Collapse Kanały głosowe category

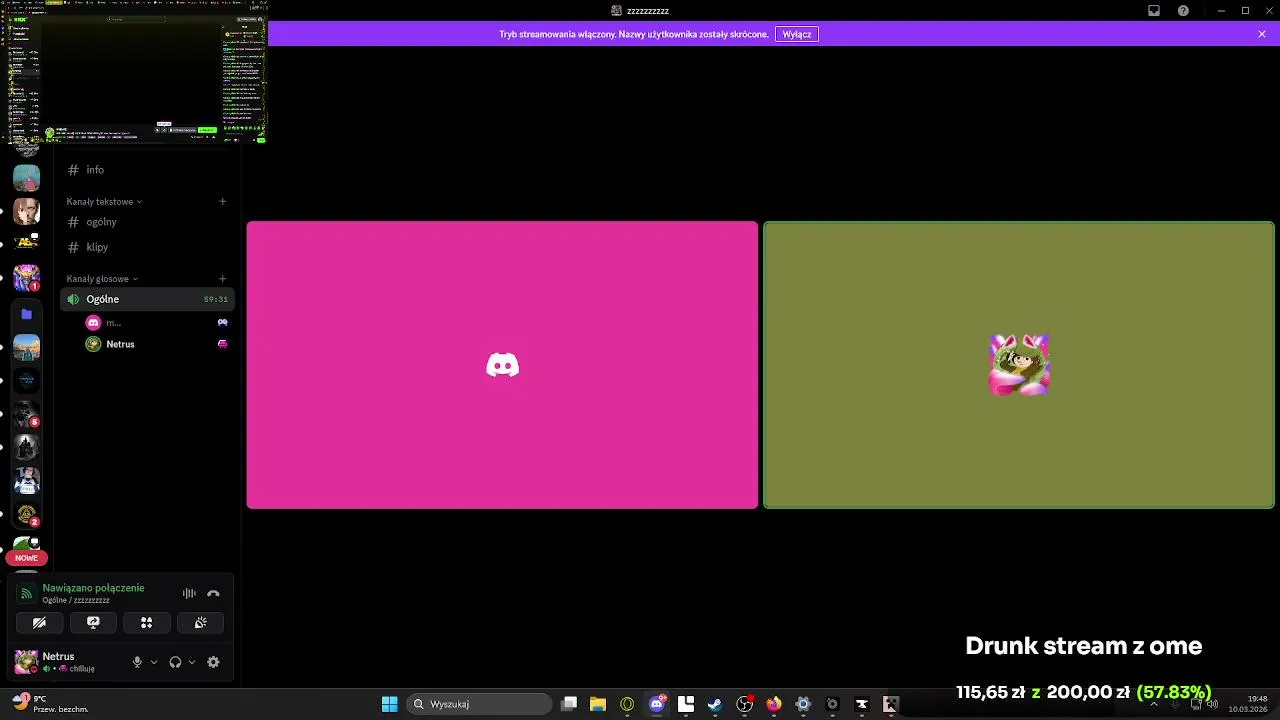(102, 279)
